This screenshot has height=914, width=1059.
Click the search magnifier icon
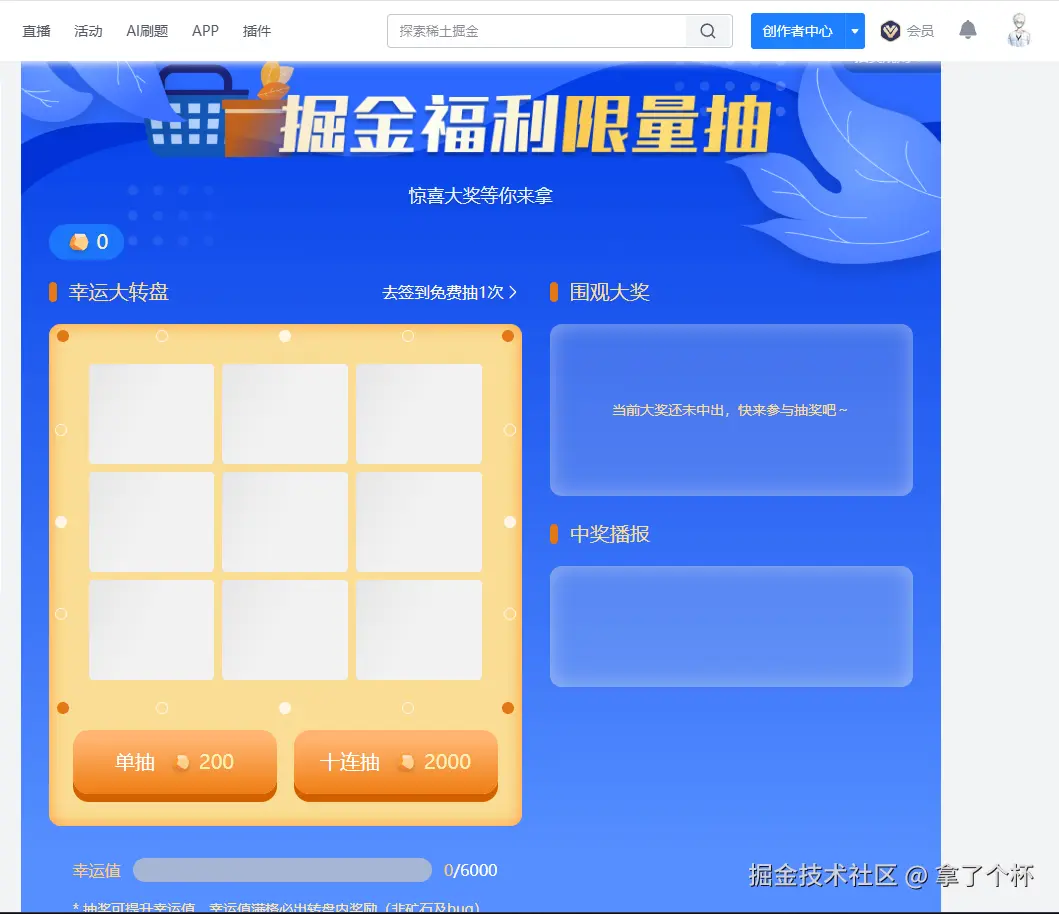708,31
